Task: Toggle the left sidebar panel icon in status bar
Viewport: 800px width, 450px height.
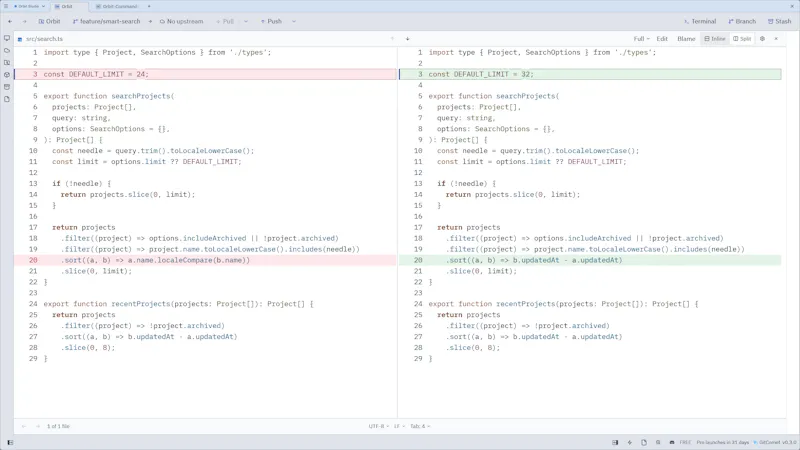Action: (10, 442)
